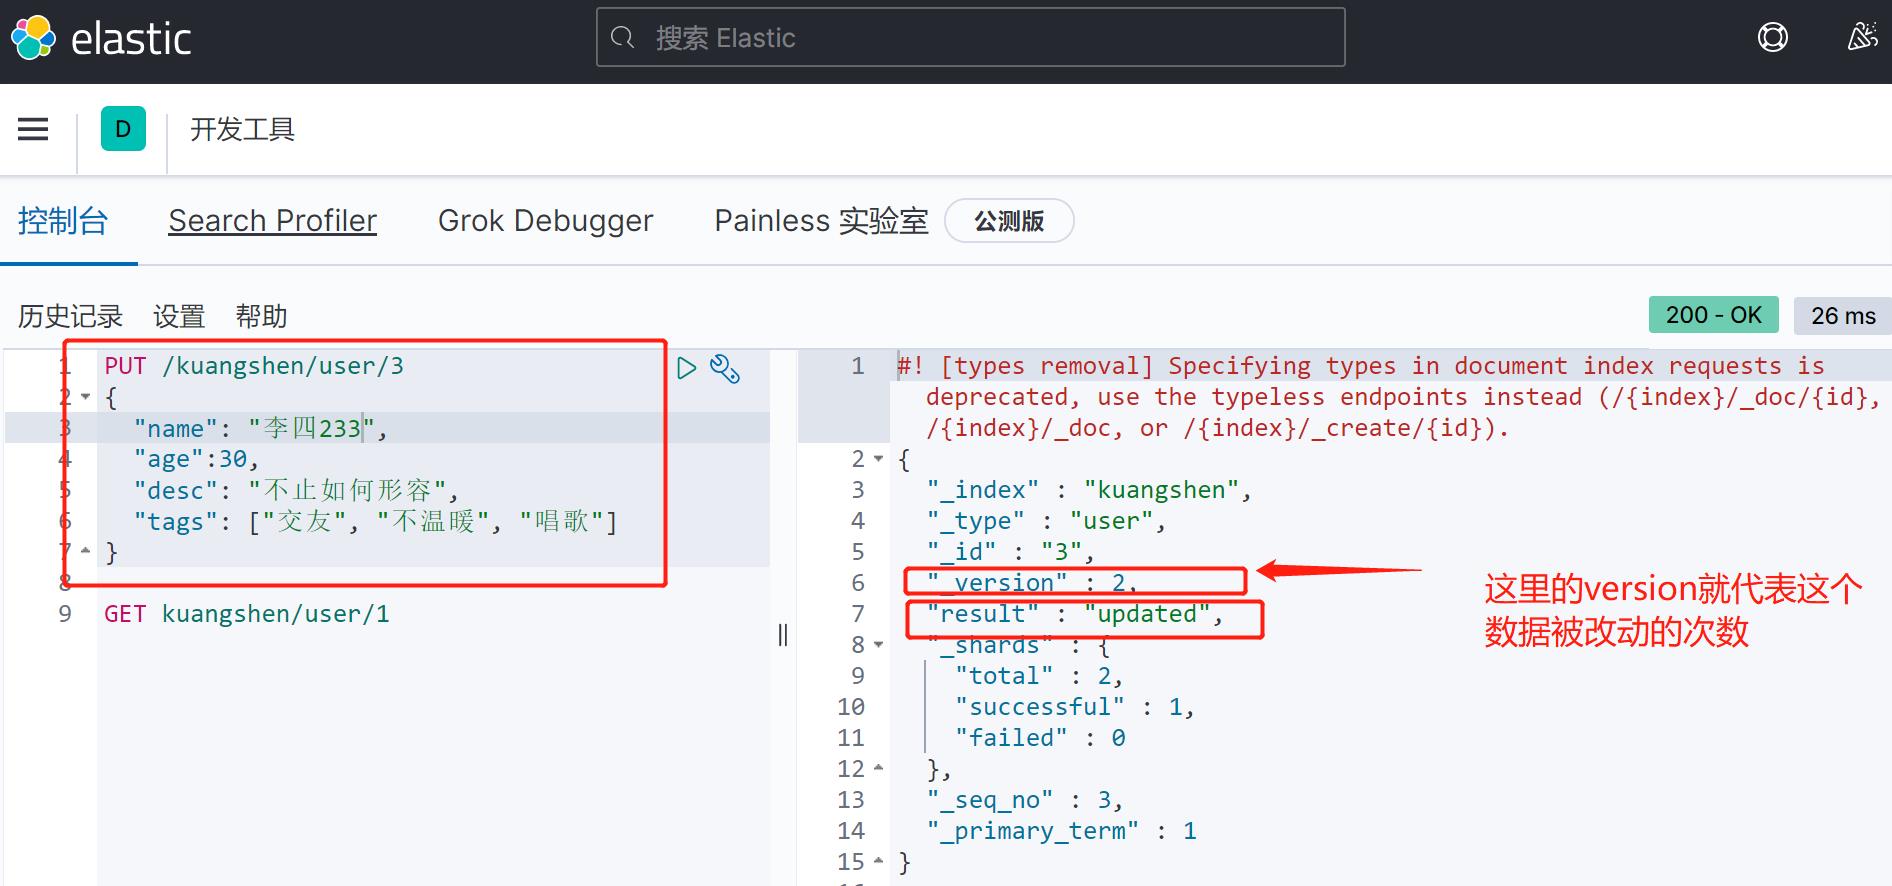Switch to the 控制台 tab
The height and width of the screenshot is (886, 1892).
(x=63, y=221)
